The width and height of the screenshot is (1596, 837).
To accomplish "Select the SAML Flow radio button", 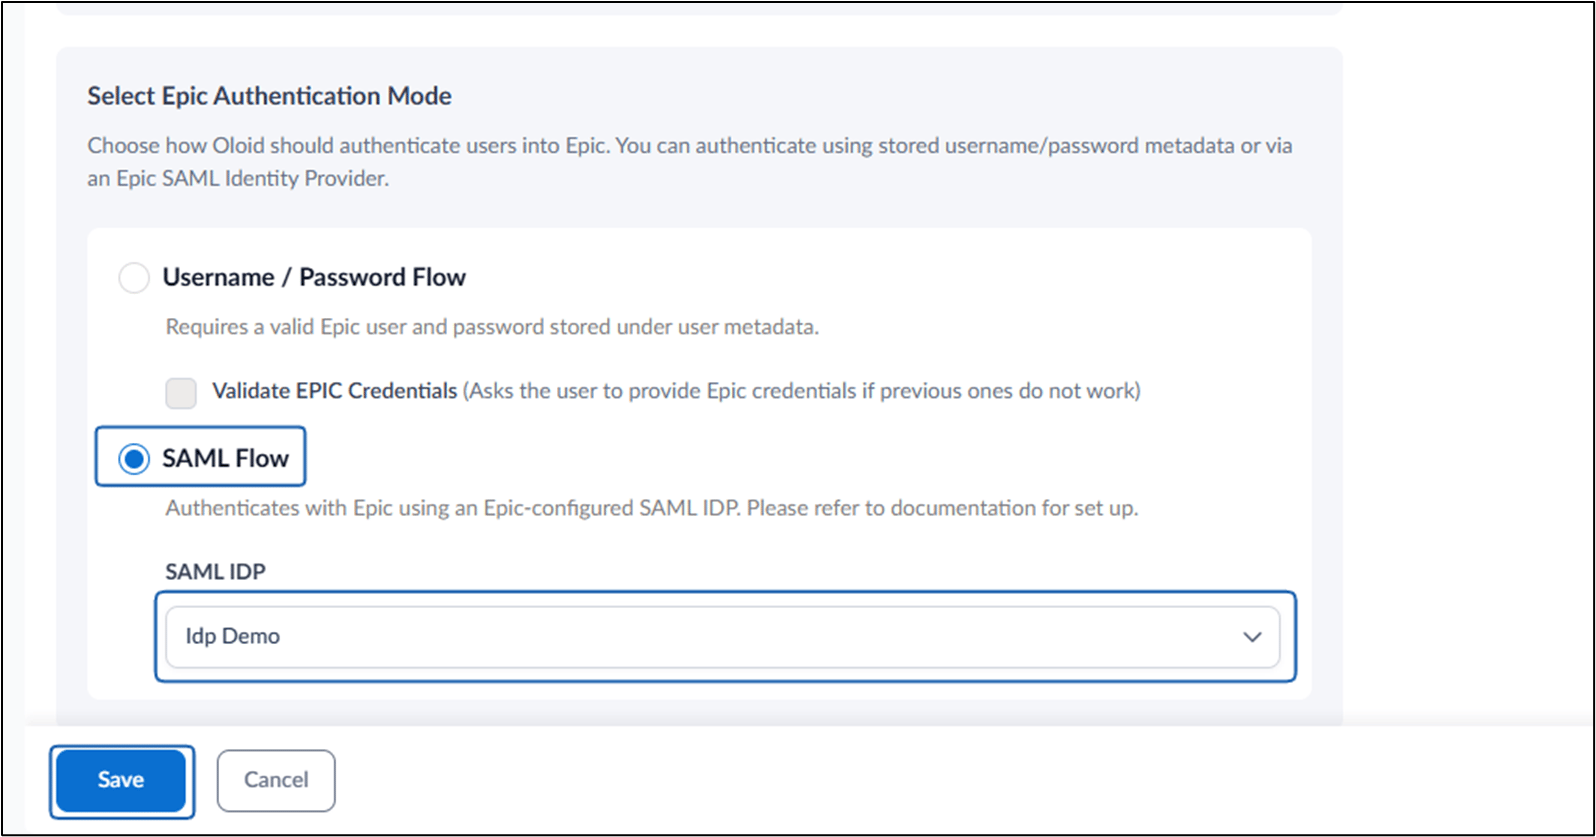I will point(134,459).
